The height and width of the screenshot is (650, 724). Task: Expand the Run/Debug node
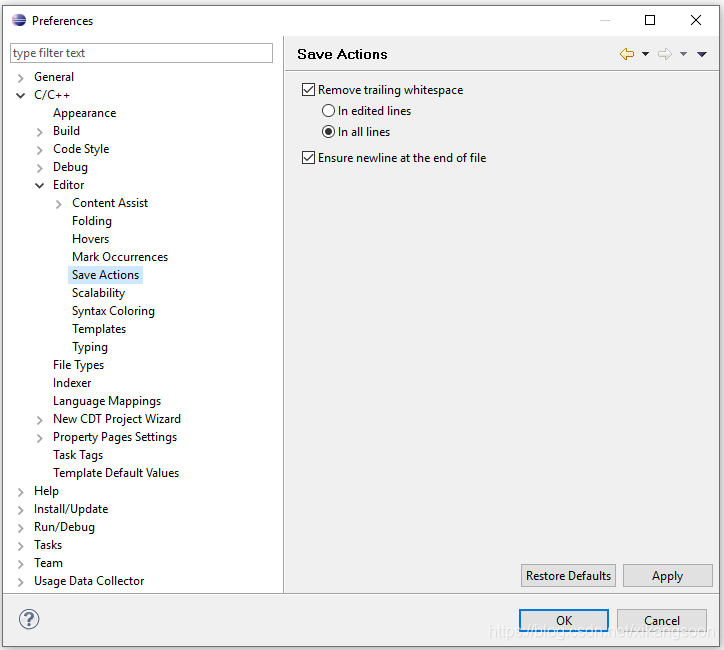21,528
